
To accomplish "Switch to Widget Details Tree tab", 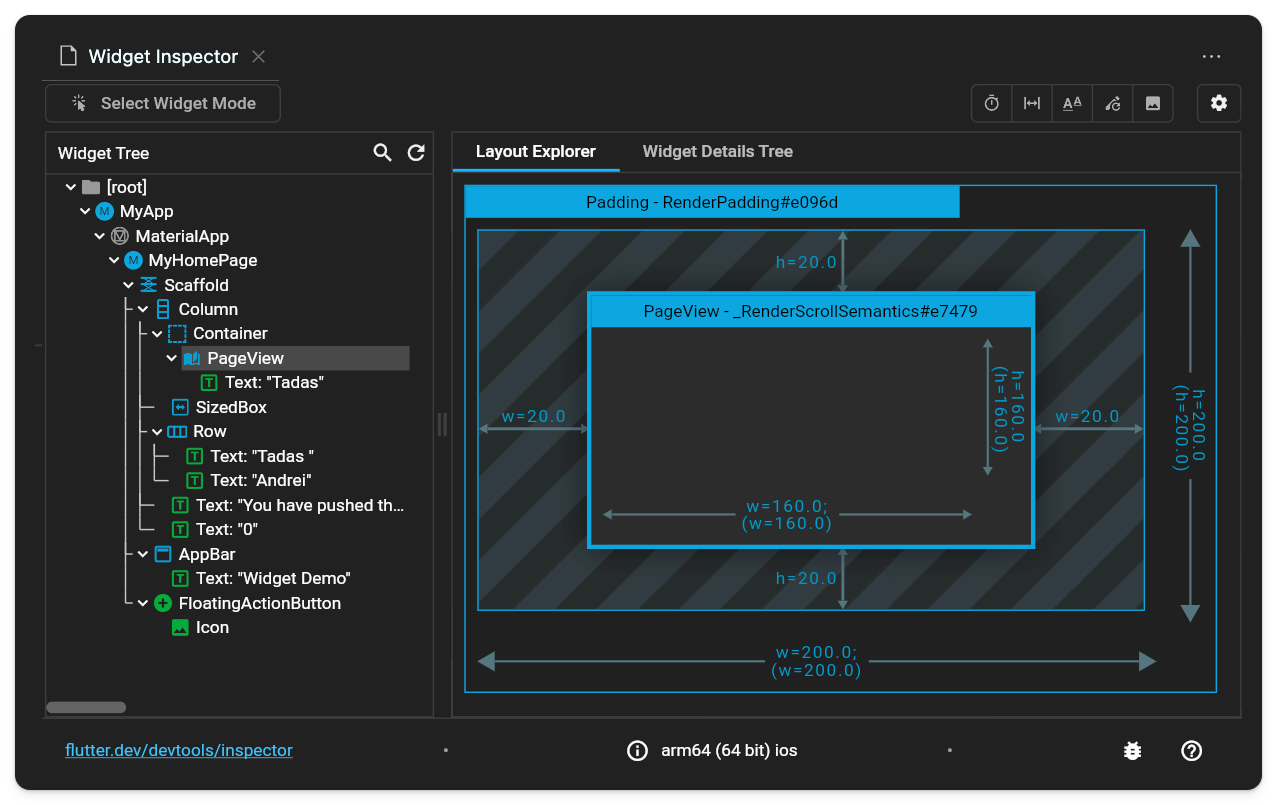I will (x=718, y=152).
